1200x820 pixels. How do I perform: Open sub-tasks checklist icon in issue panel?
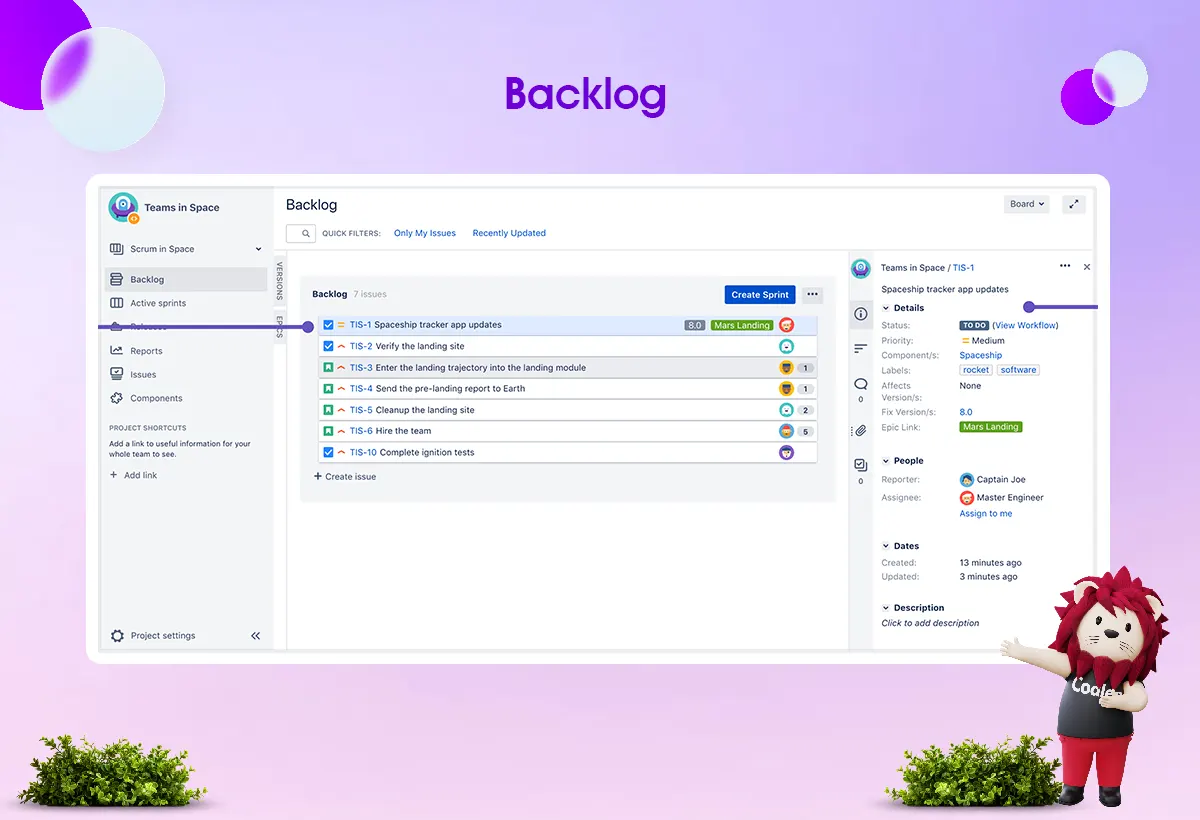click(860, 465)
